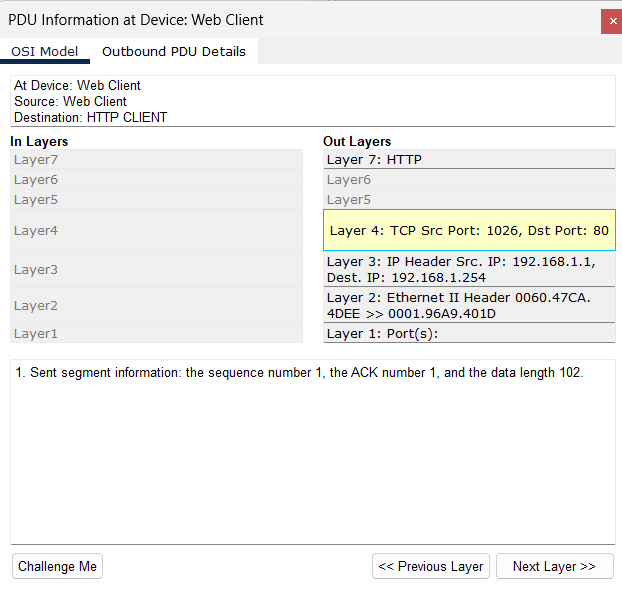Click the Destination: HTTP CLIENT line

(90, 117)
